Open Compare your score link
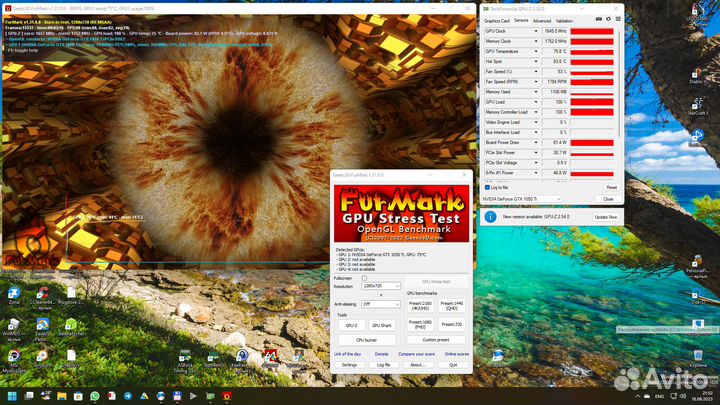The width and height of the screenshot is (720, 405). point(416,354)
